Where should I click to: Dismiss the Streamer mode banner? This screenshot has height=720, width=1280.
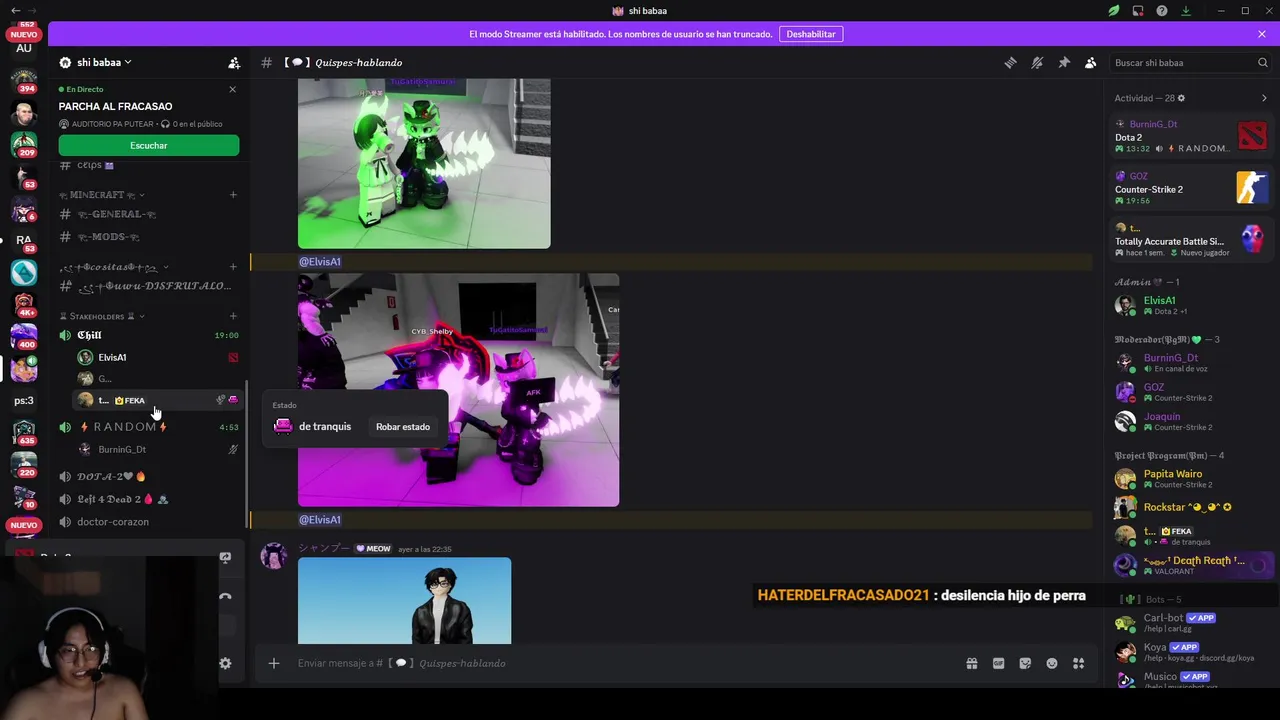pyautogui.click(x=1262, y=34)
